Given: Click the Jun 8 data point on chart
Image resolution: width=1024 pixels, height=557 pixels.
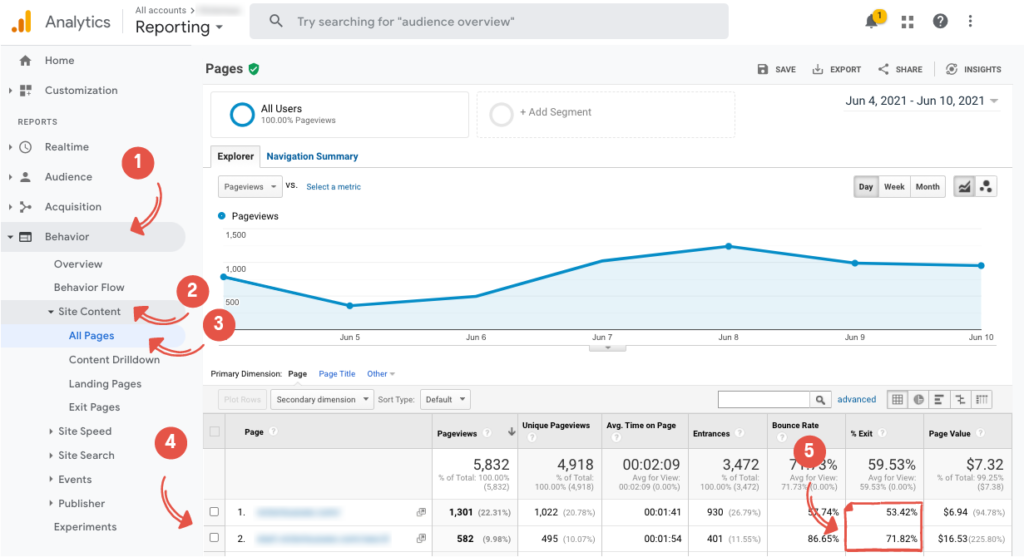Looking at the screenshot, I should tap(728, 246).
